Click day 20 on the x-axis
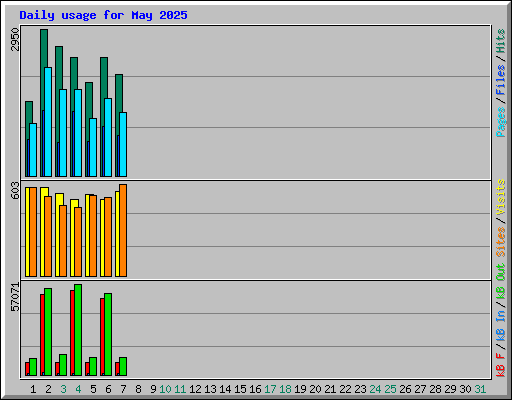The height and width of the screenshot is (400, 512). tap(315, 389)
